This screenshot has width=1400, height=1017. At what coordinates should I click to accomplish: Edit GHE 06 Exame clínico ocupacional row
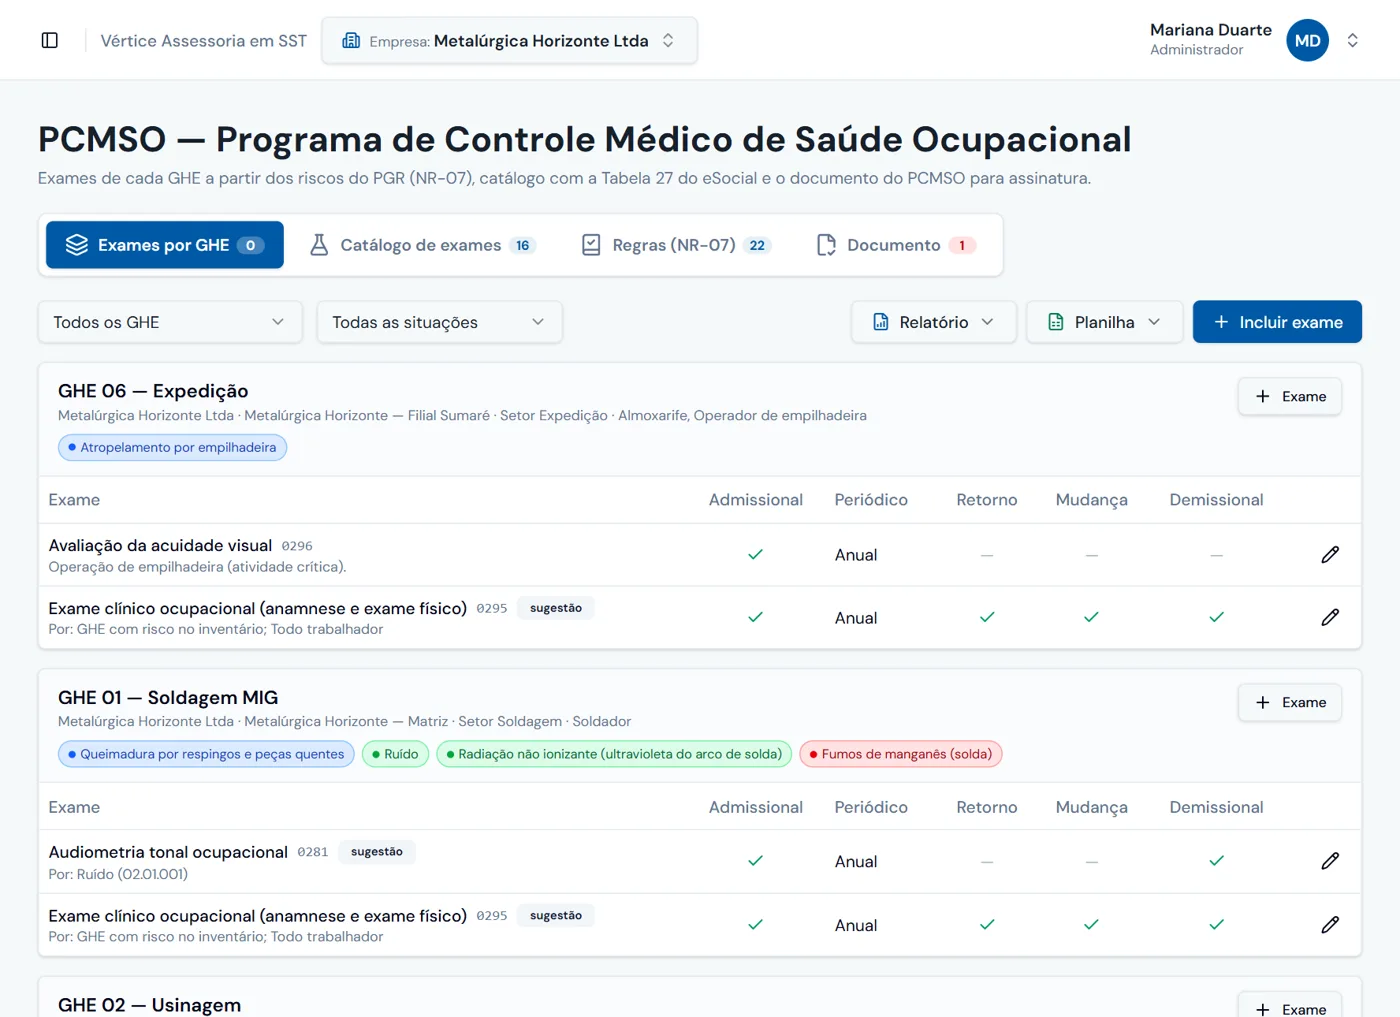point(1330,618)
